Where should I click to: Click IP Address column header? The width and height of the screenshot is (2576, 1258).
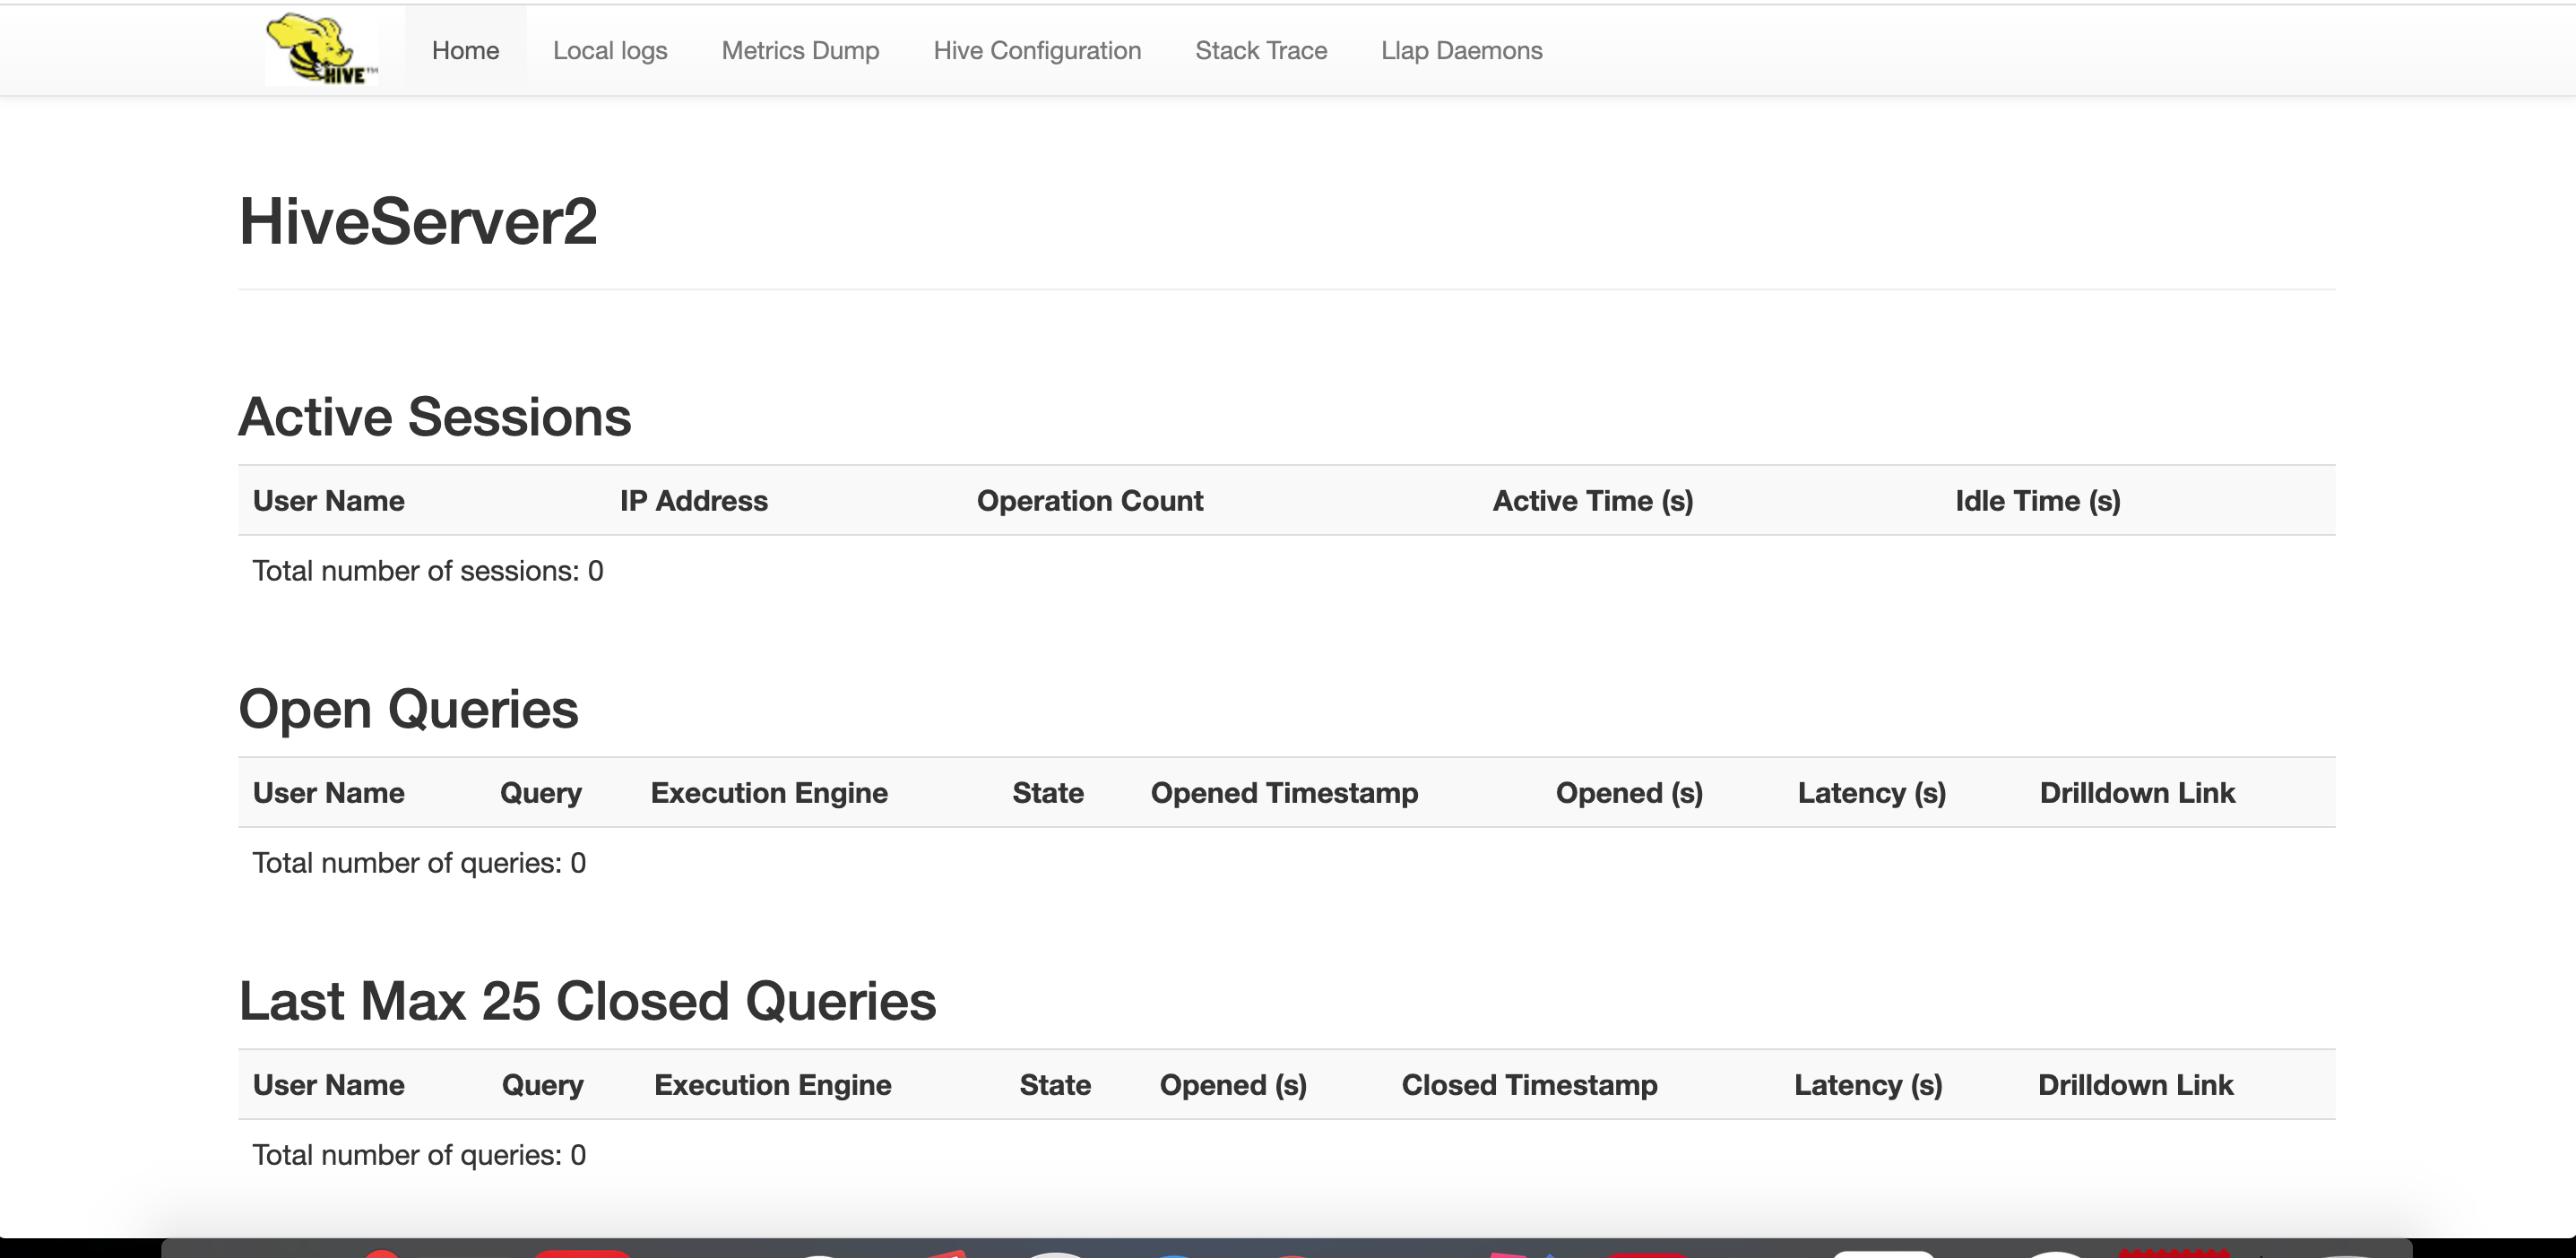693,501
